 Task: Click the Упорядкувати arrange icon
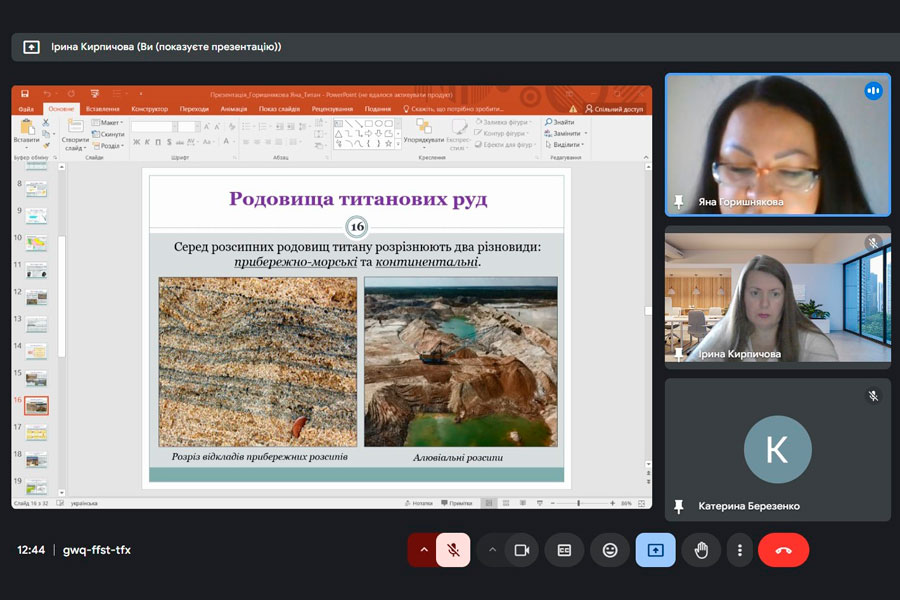pyautogui.click(x=424, y=127)
